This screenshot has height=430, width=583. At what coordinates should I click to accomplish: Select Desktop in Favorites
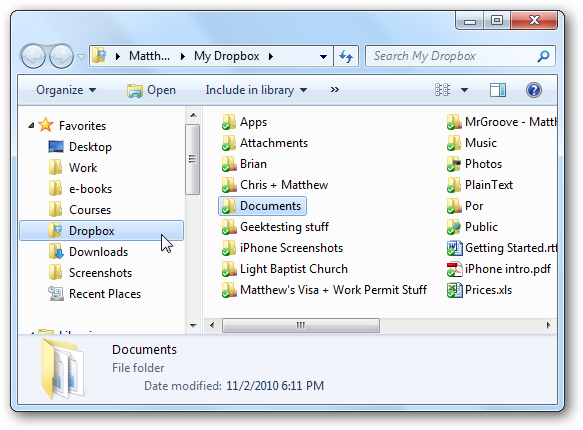coord(90,147)
